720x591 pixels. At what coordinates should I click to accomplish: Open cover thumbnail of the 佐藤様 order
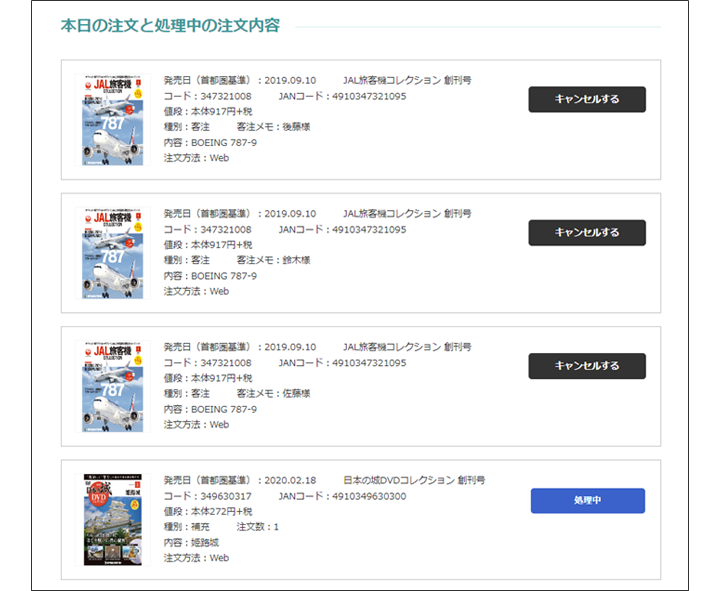click(x=112, y=386)
